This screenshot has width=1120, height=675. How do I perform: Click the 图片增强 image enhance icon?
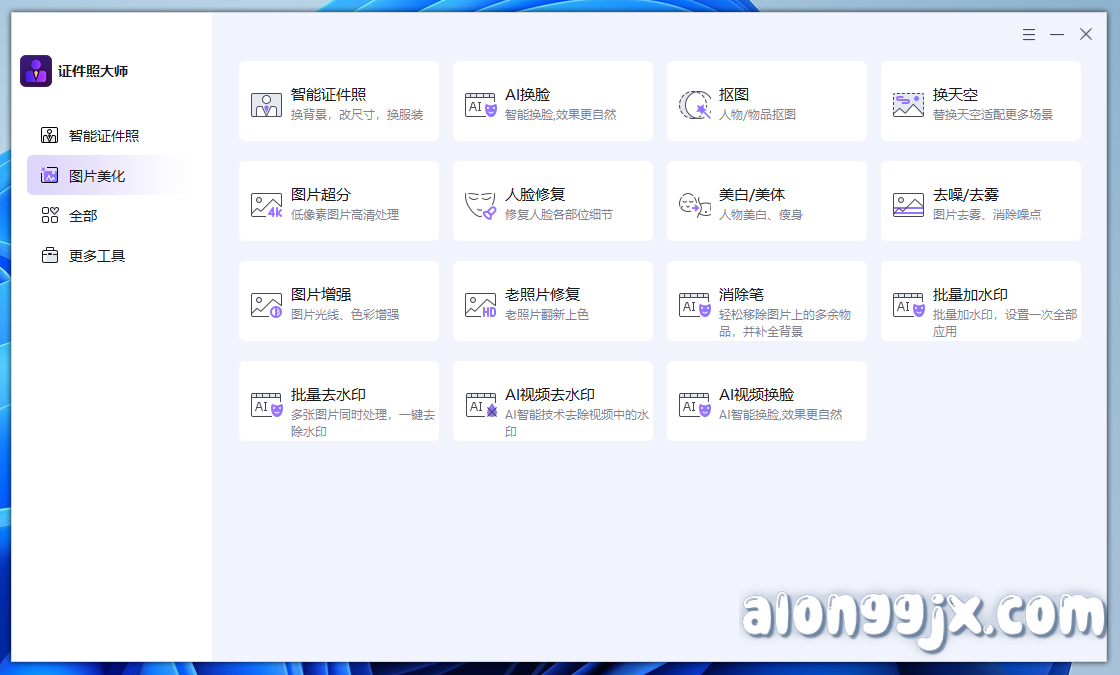coord(266,300)
